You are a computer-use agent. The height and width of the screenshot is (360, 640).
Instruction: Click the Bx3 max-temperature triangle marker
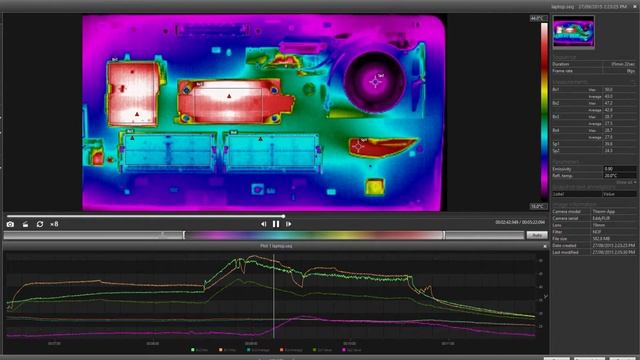click(132, 138)
